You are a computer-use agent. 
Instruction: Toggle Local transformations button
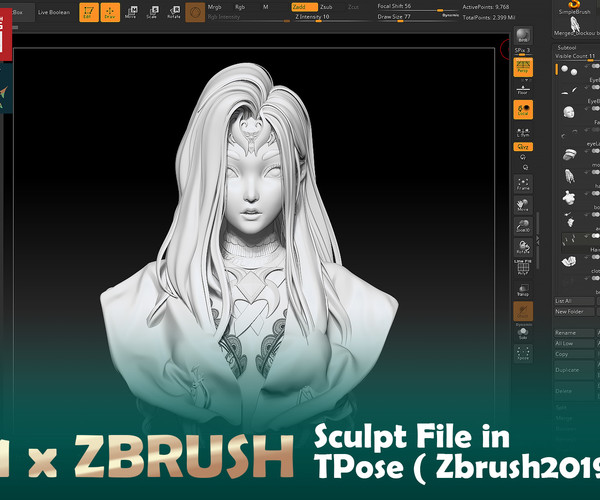click(x=523, y=110)
